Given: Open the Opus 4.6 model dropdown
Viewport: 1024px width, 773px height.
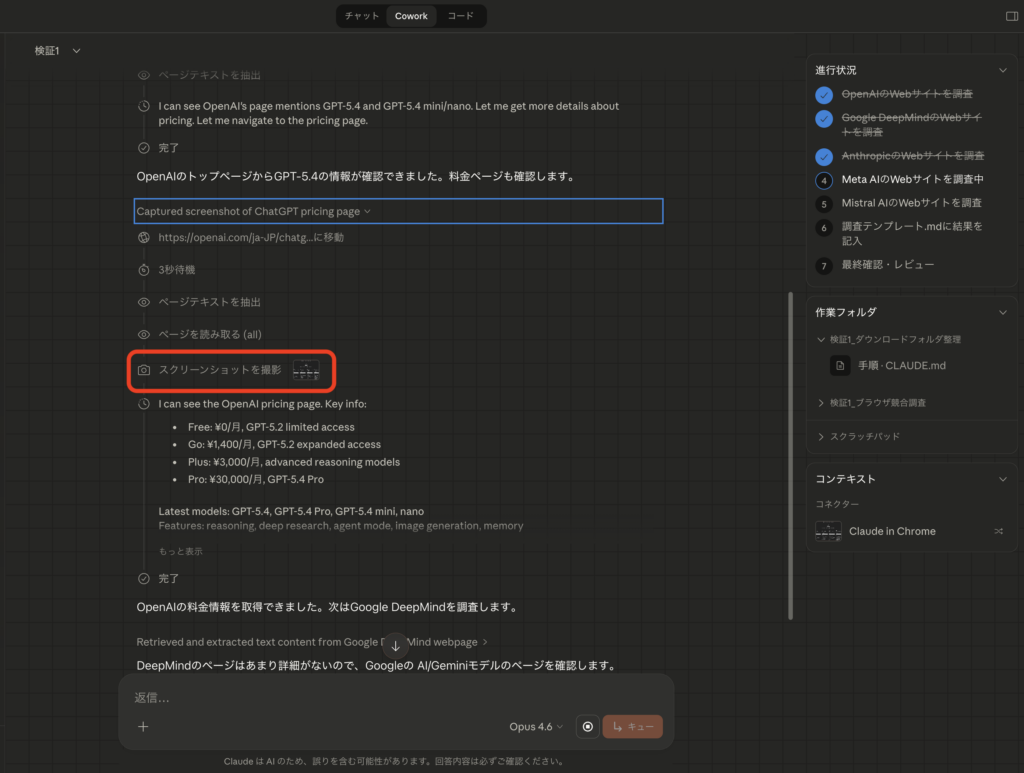Looking at the screenshot, I should (x=536, y=727).
